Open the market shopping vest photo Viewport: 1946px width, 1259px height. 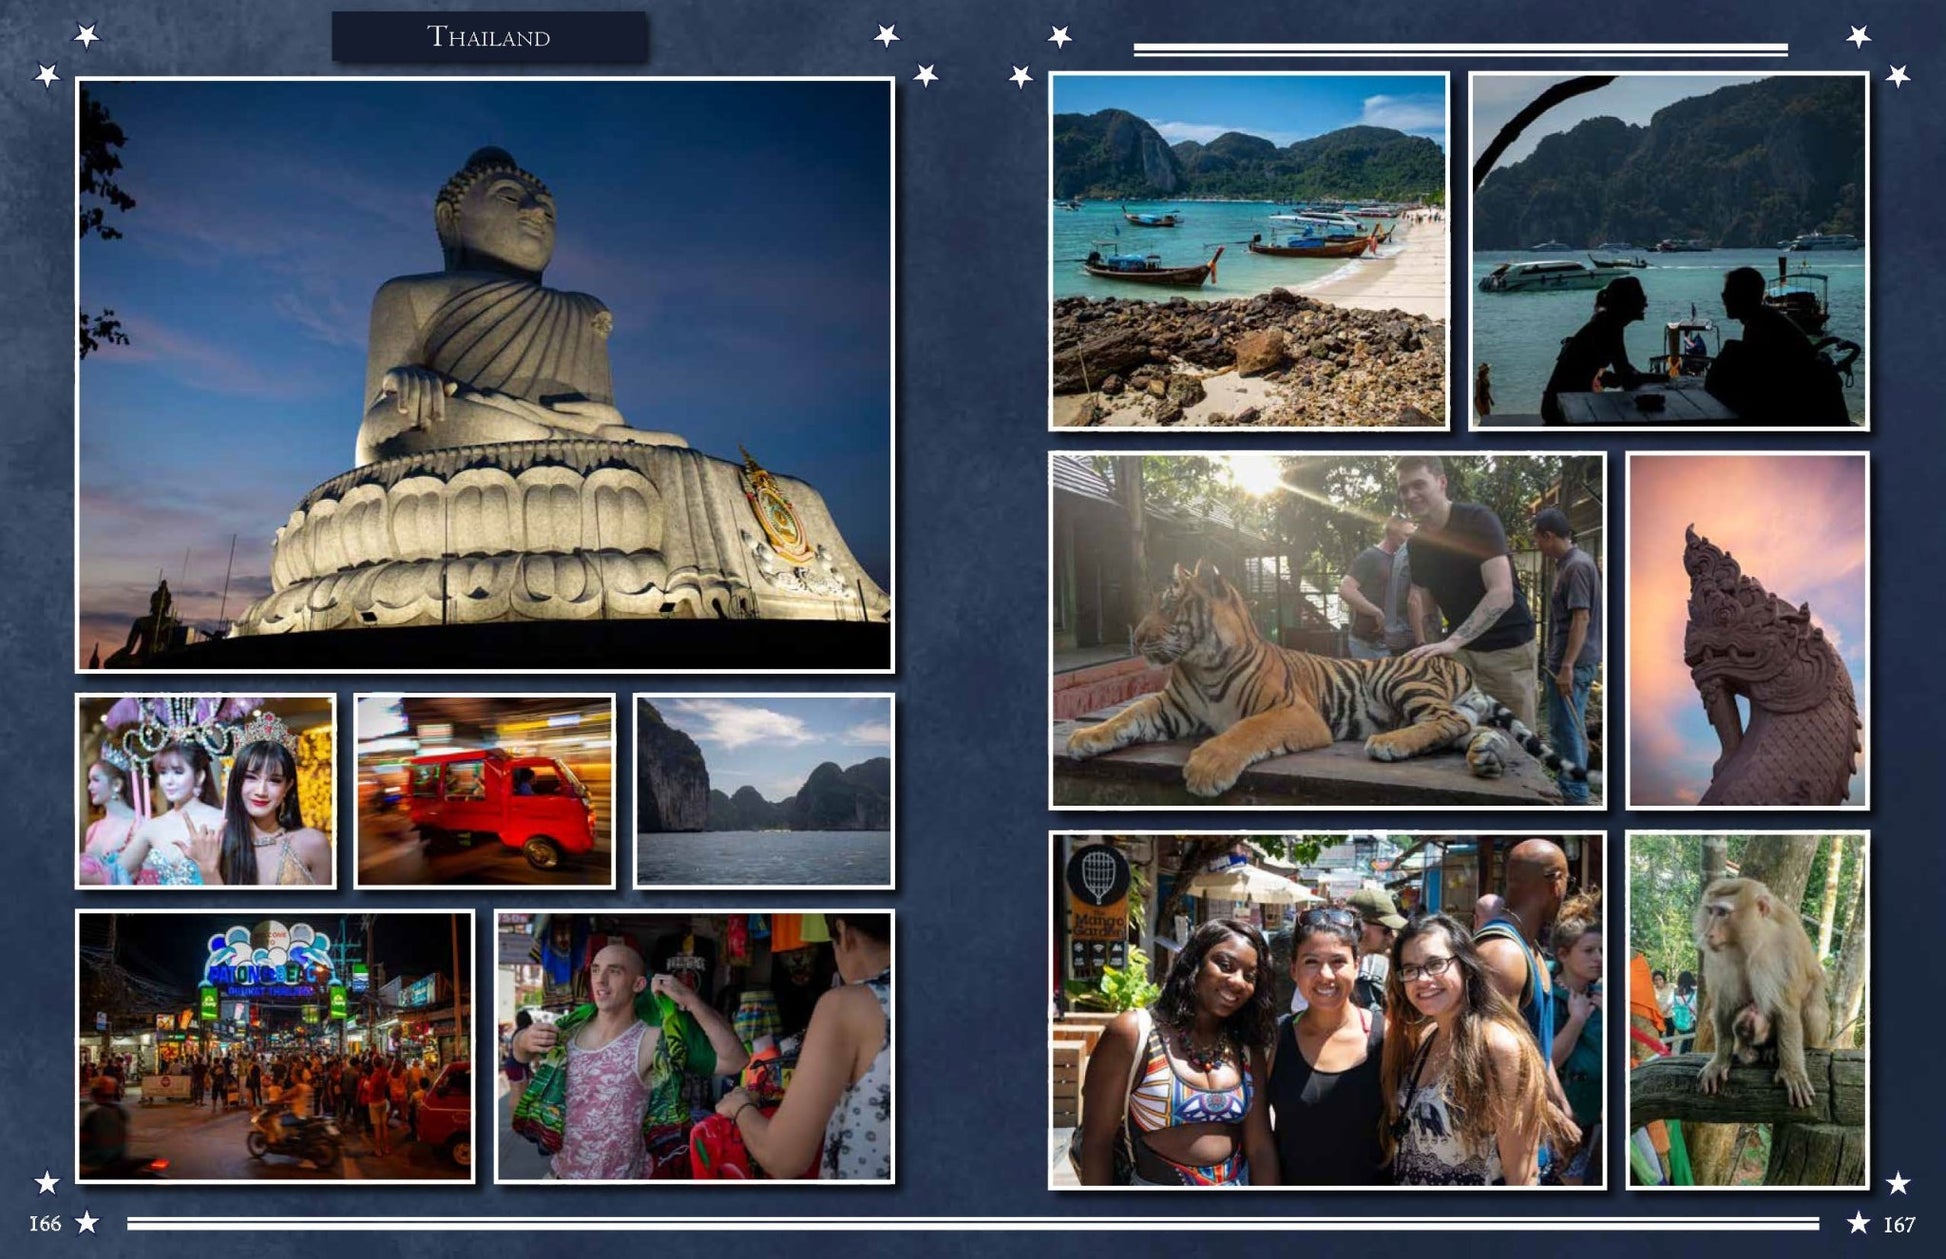tap(695, 1046)
